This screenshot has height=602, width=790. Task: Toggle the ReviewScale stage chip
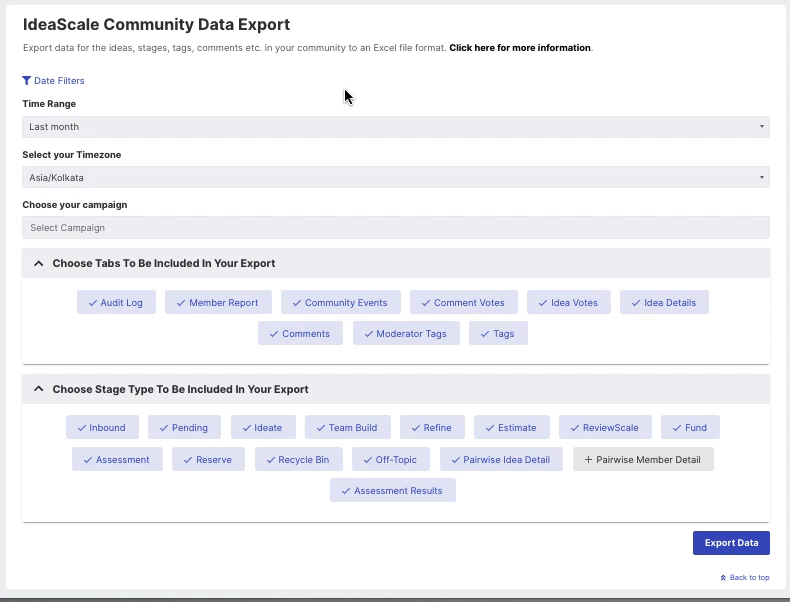click(x=605, y=427)
